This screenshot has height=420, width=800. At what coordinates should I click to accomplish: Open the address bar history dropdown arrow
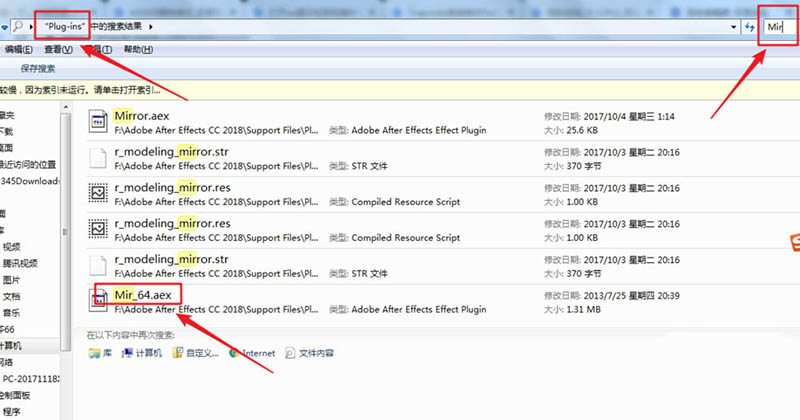pyautogui.click(x=734, y=27)
